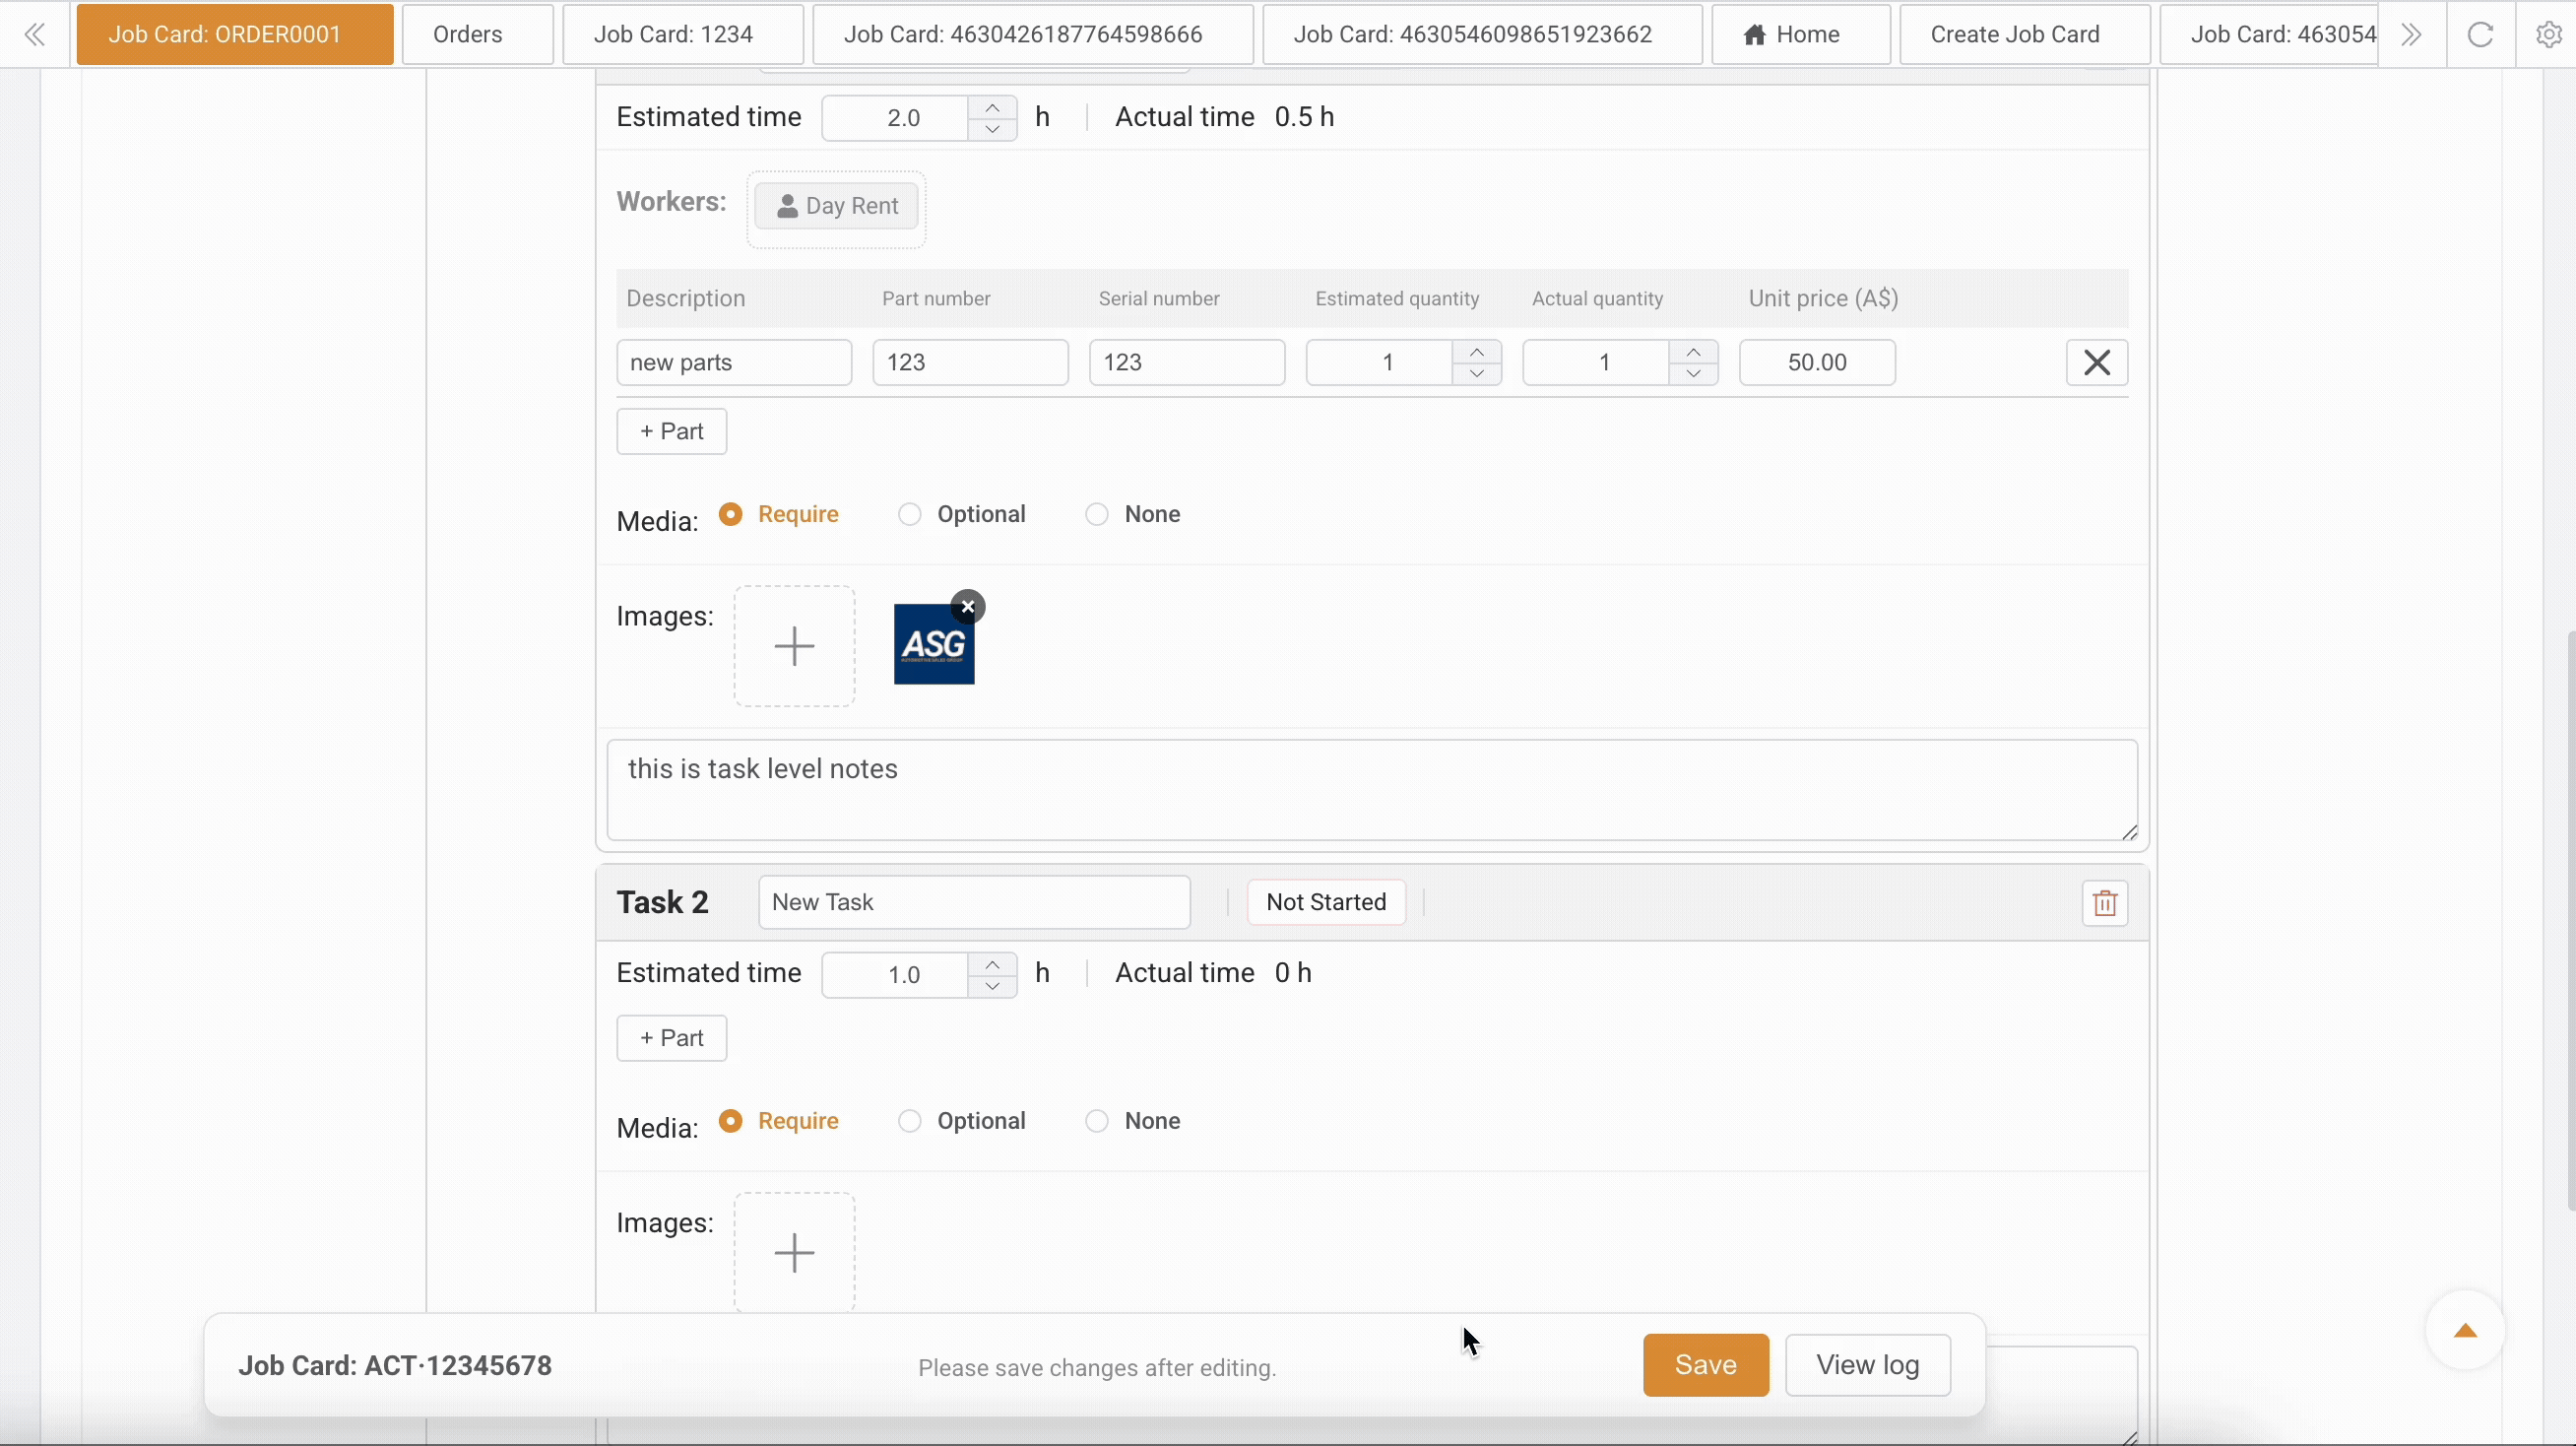2576x1446 pixels.
Task: Click the scroll-to-top arrow button
Action: [x=2464, y=1330]
